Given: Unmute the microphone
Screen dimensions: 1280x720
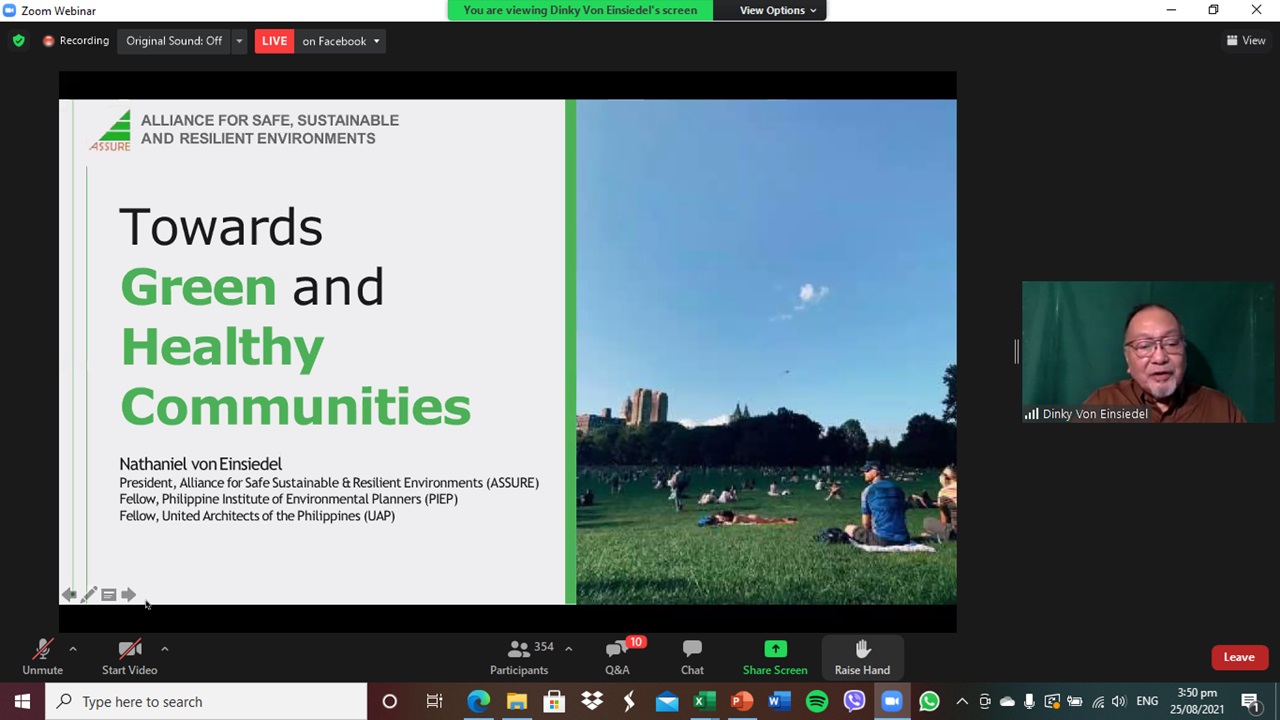Looking at the screenshot, I should tap(42, 657).
